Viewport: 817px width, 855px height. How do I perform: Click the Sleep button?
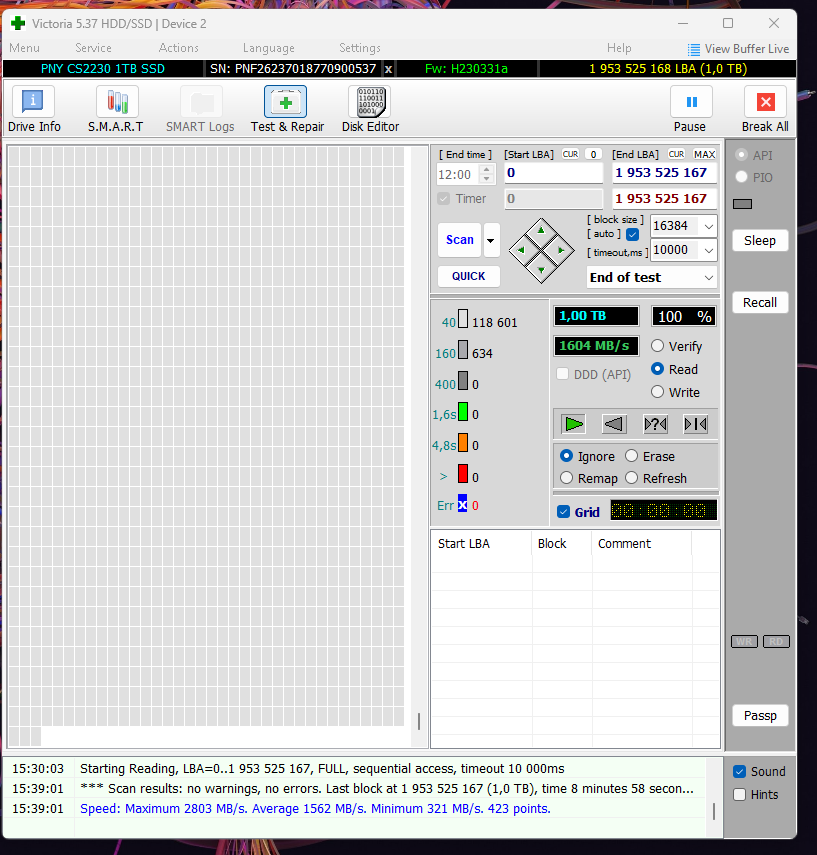point(760,240)
